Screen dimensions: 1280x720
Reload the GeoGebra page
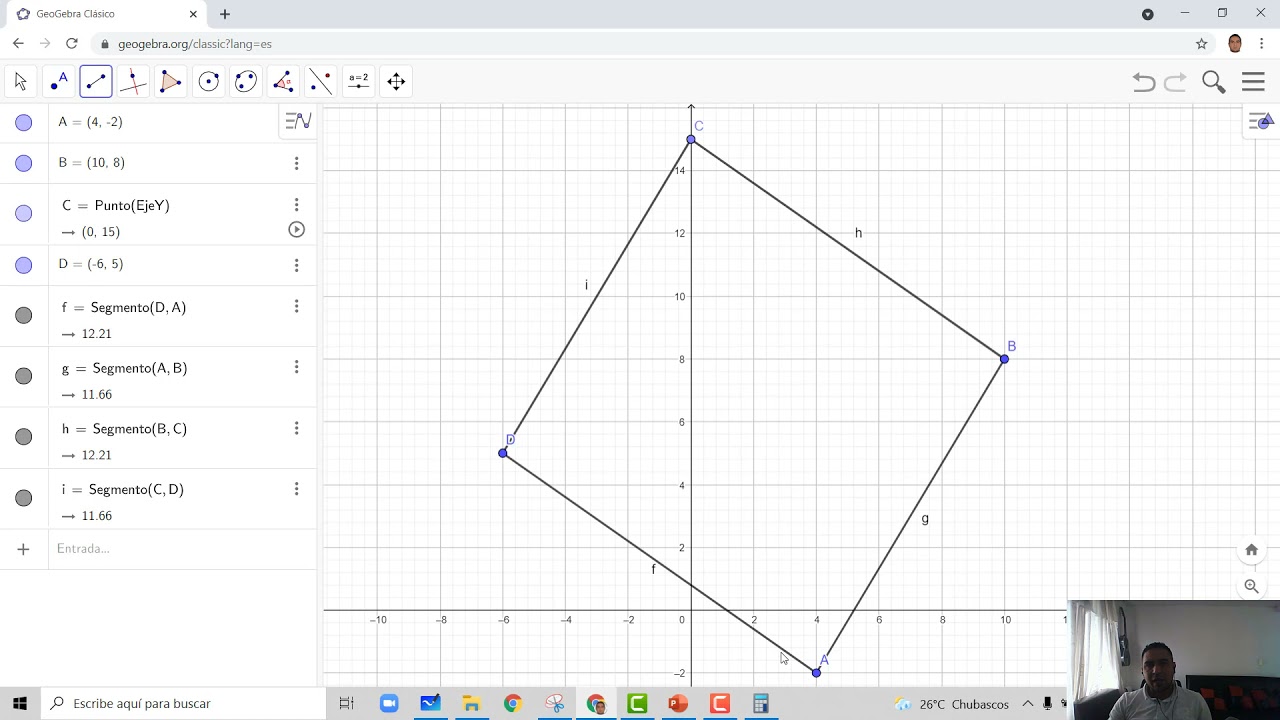[72, 44]
